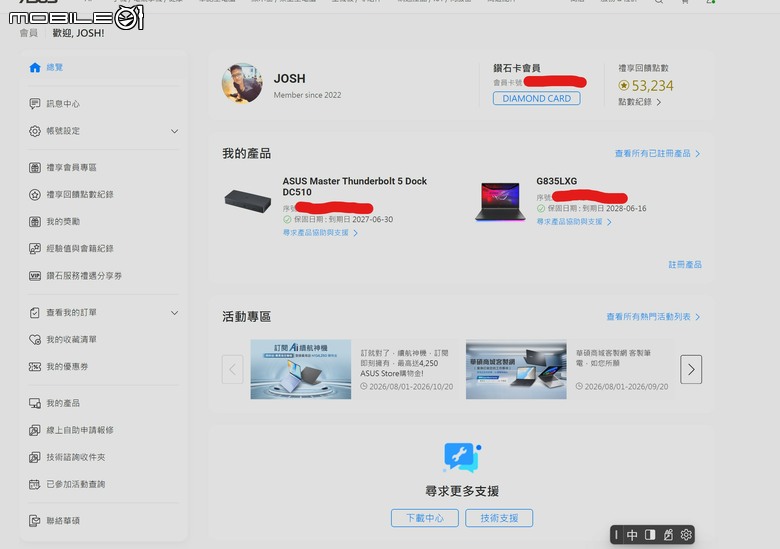The height and width of the screenshot is (549, 780).
Task: Show next activity carousel slide
Action: pyautogui.click(x=691, y=369)
